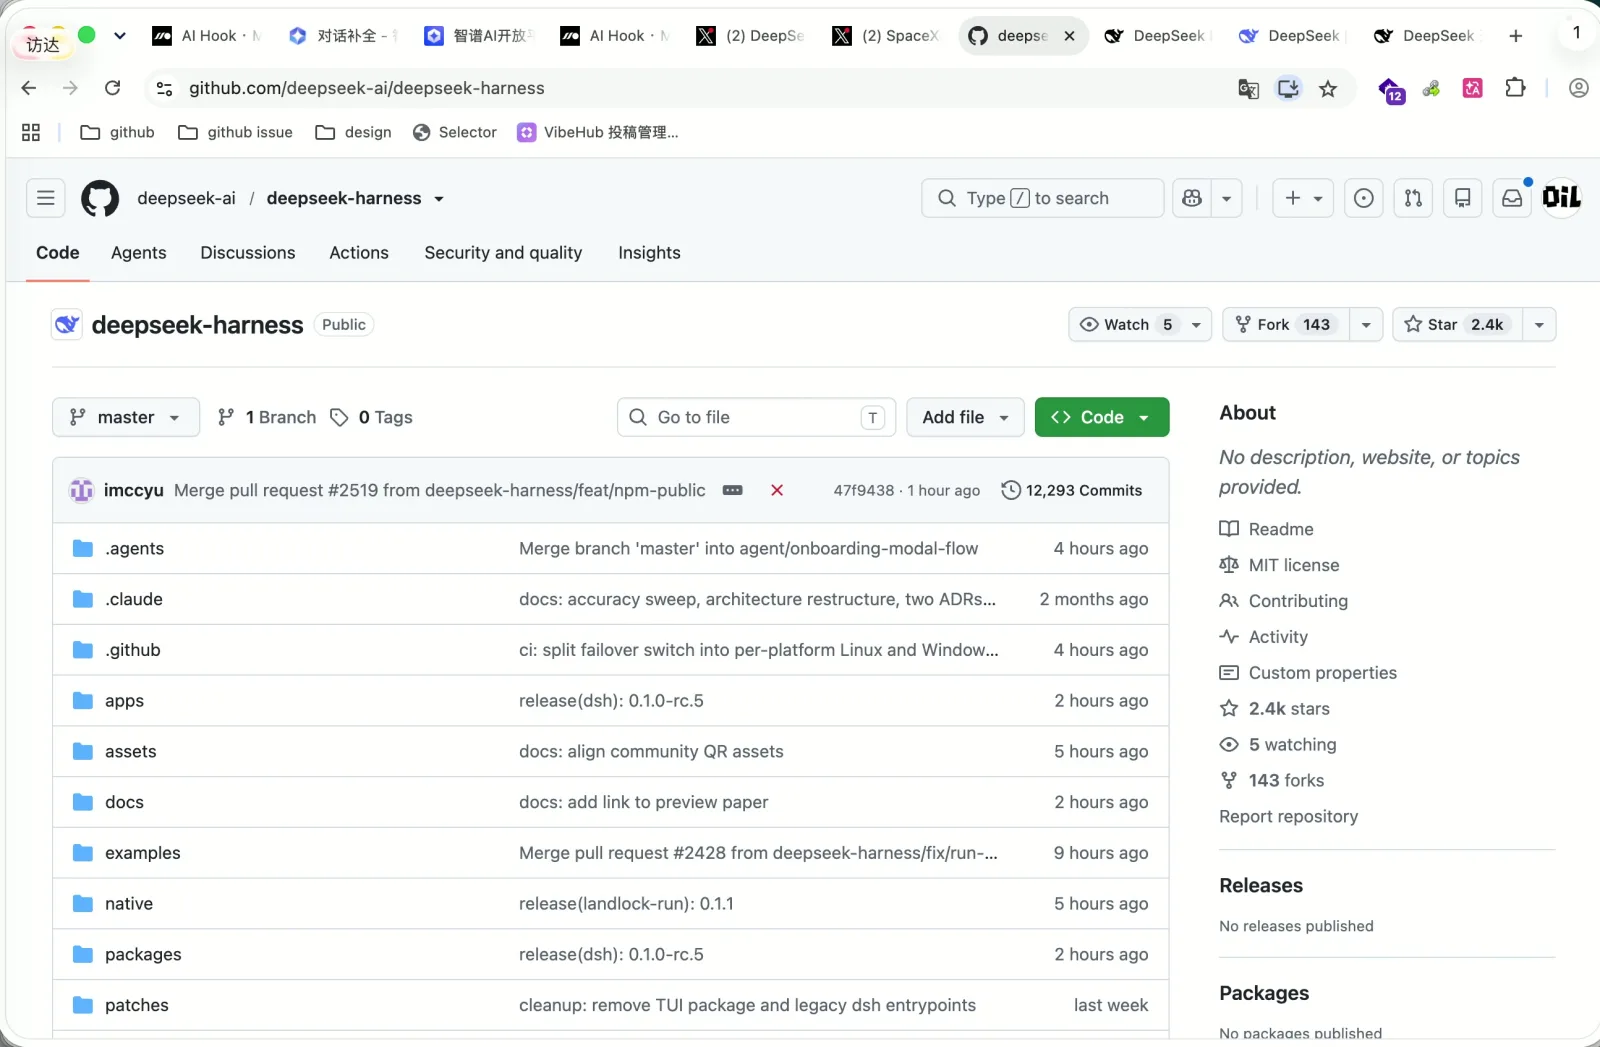Open the install app icon in address bar
Screen dimensions: 1600x1047
pyautogui.click(x=1288, y=89)
